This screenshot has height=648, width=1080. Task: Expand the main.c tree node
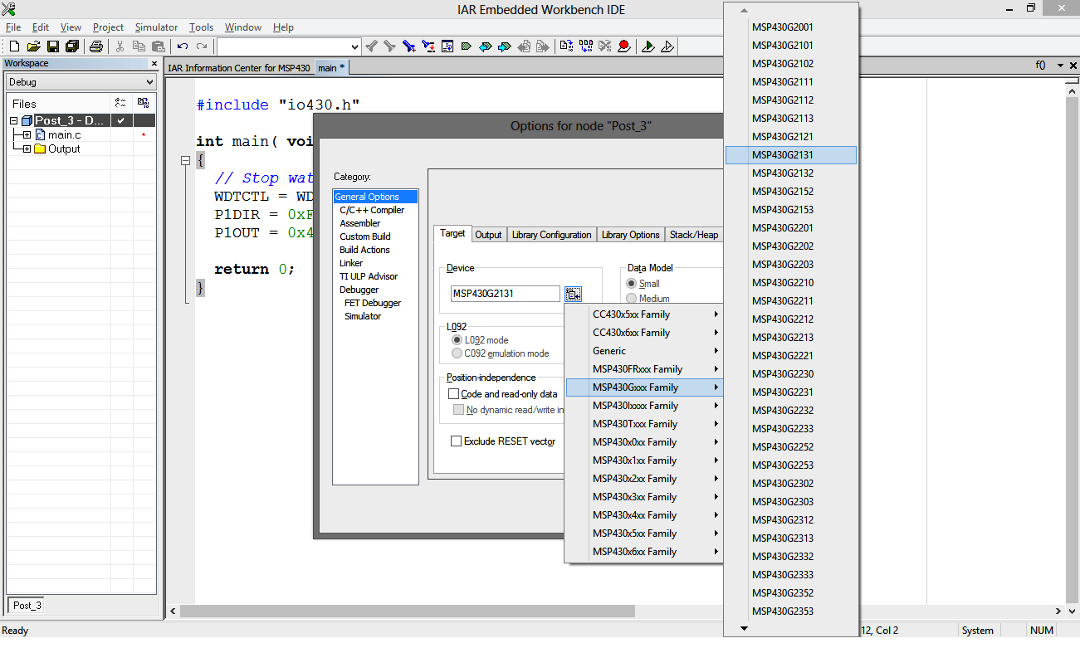pos(27,136)
